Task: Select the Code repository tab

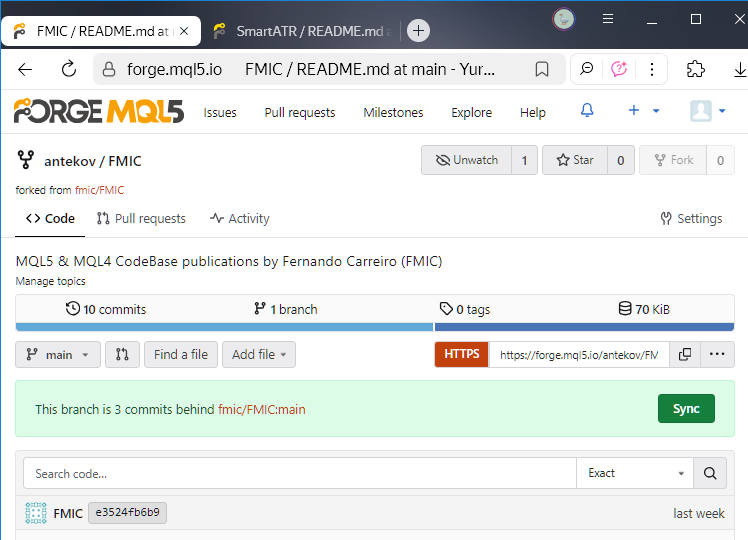Action: 50,218
